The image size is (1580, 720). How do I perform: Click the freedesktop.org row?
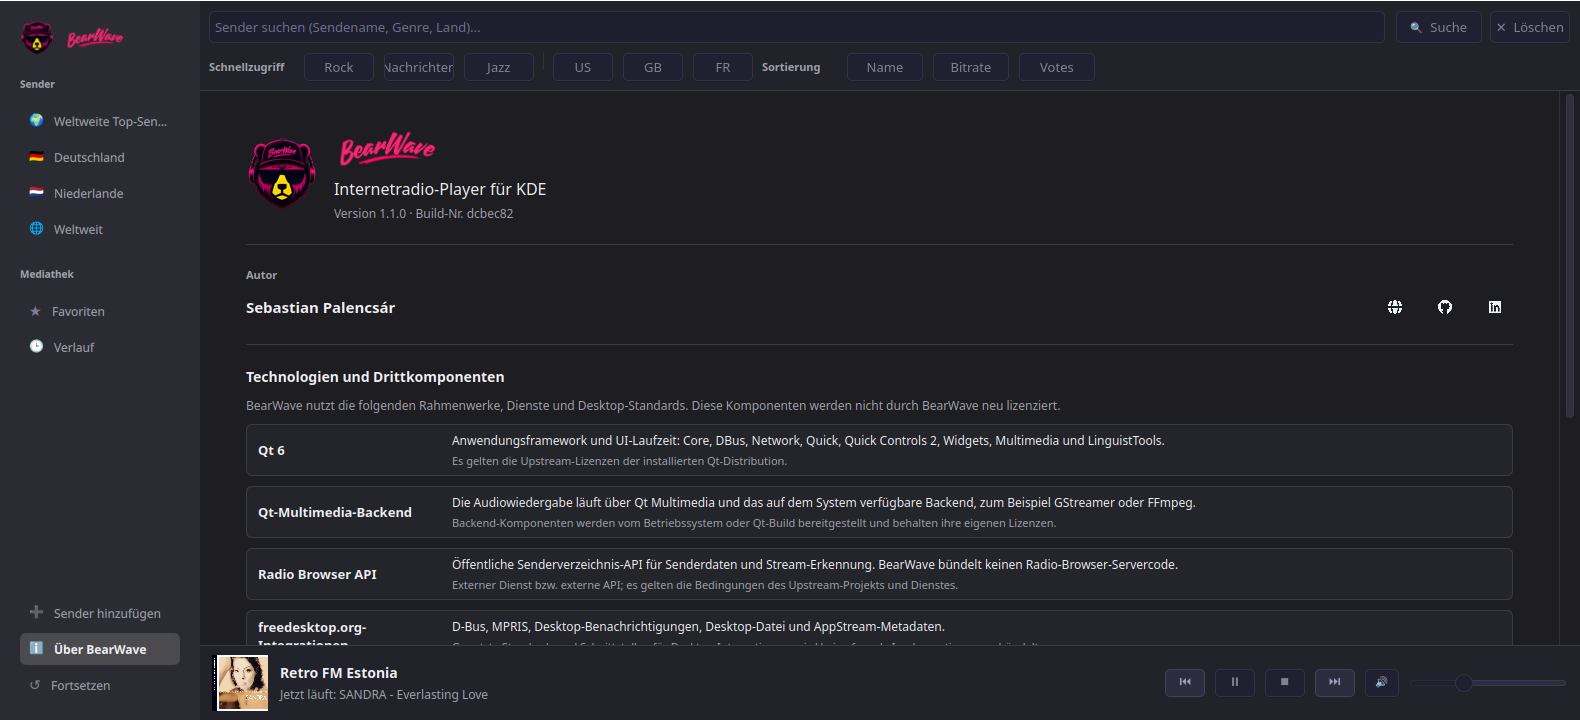(x=879, y=628)
